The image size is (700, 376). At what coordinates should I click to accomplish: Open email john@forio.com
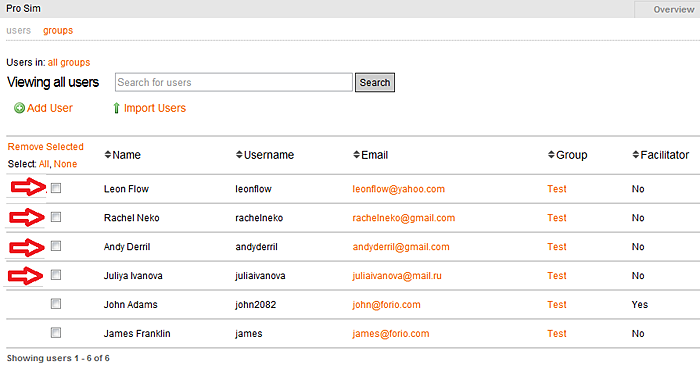(x=386, y=305)
